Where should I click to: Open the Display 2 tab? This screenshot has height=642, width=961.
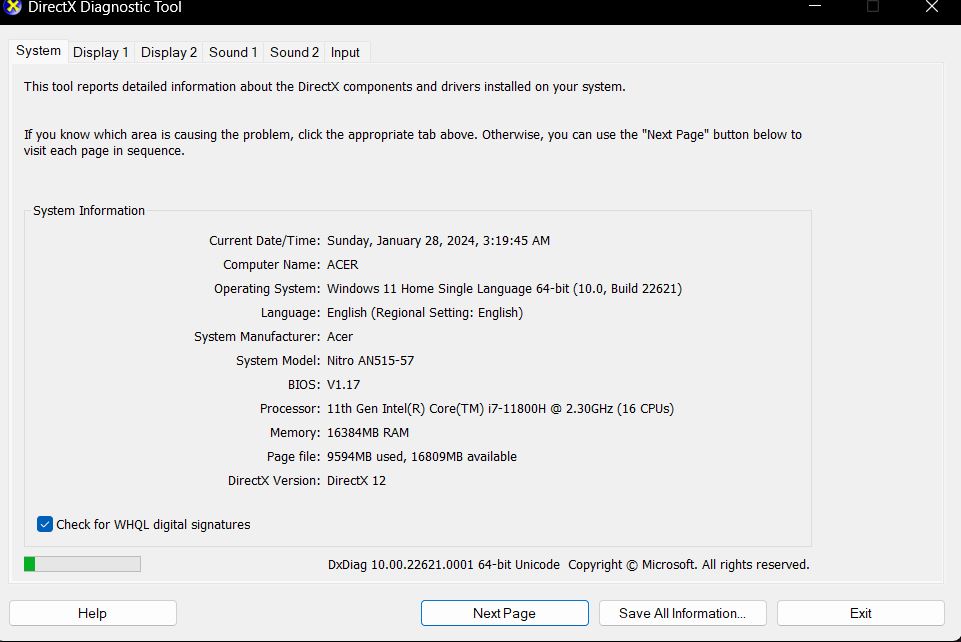pyautogui.click(x=168, y=52)
